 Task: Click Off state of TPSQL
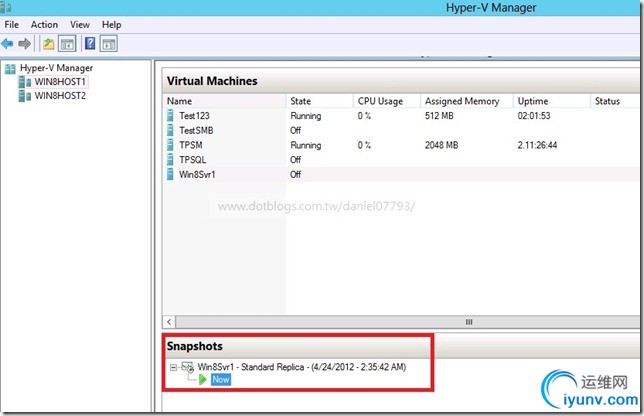296,160
